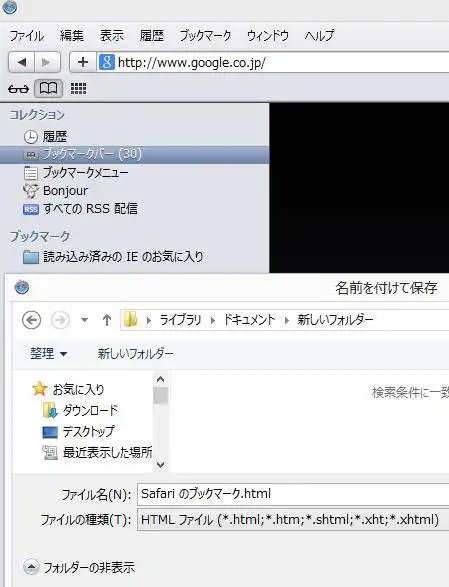Click the Safari compass icon in title bar

coord(9,6)
